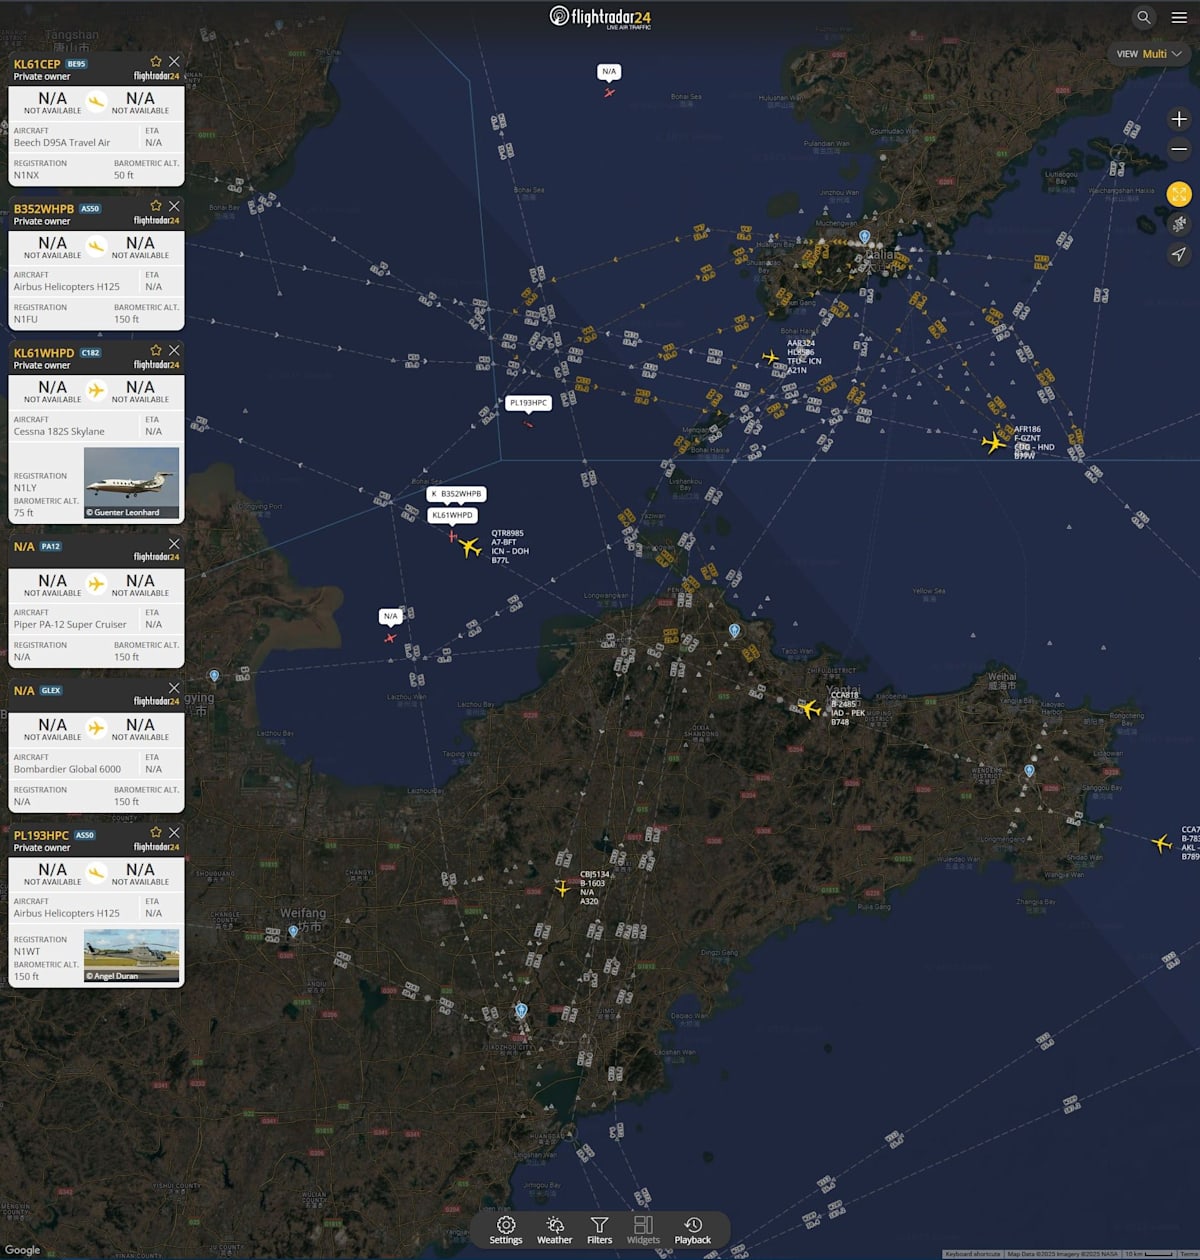Click the red aircraft under the top N/A label
Screen dimensions: 1200x1260
tap(609, 93)
